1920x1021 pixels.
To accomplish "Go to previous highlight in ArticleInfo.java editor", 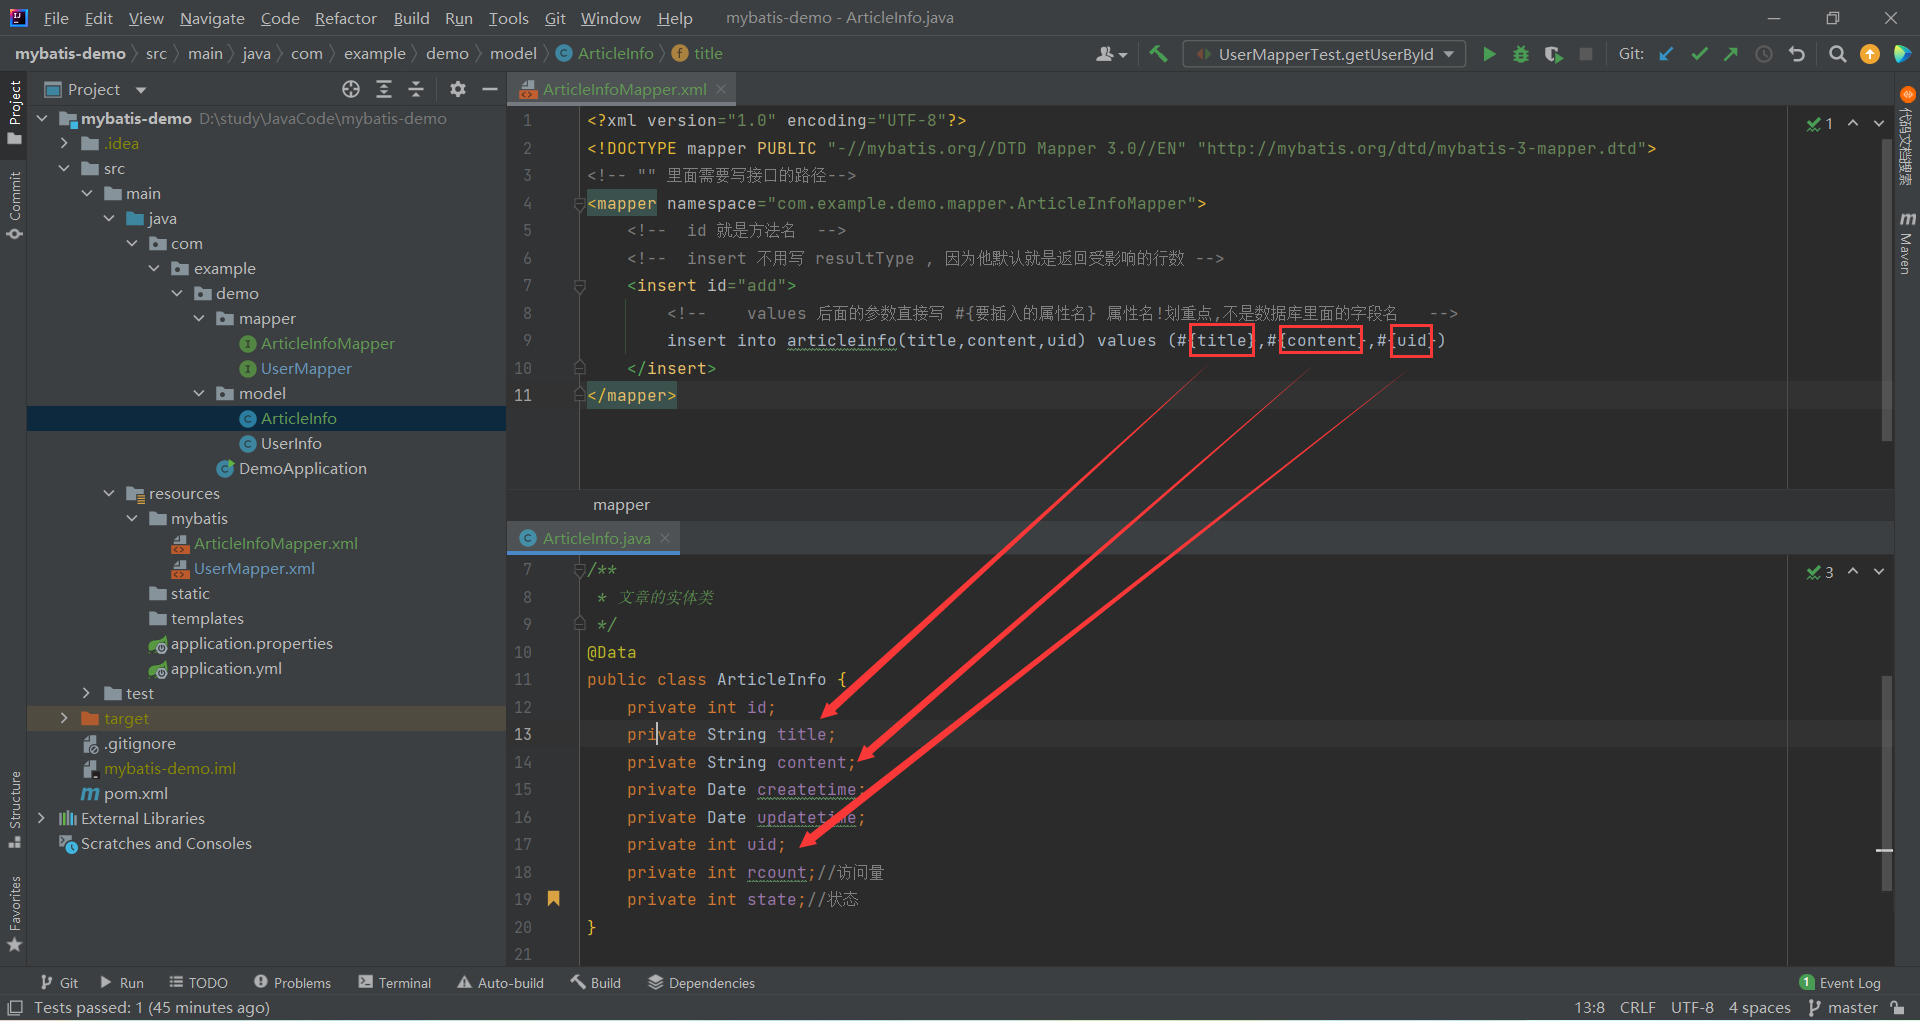I will (1853, 571).
